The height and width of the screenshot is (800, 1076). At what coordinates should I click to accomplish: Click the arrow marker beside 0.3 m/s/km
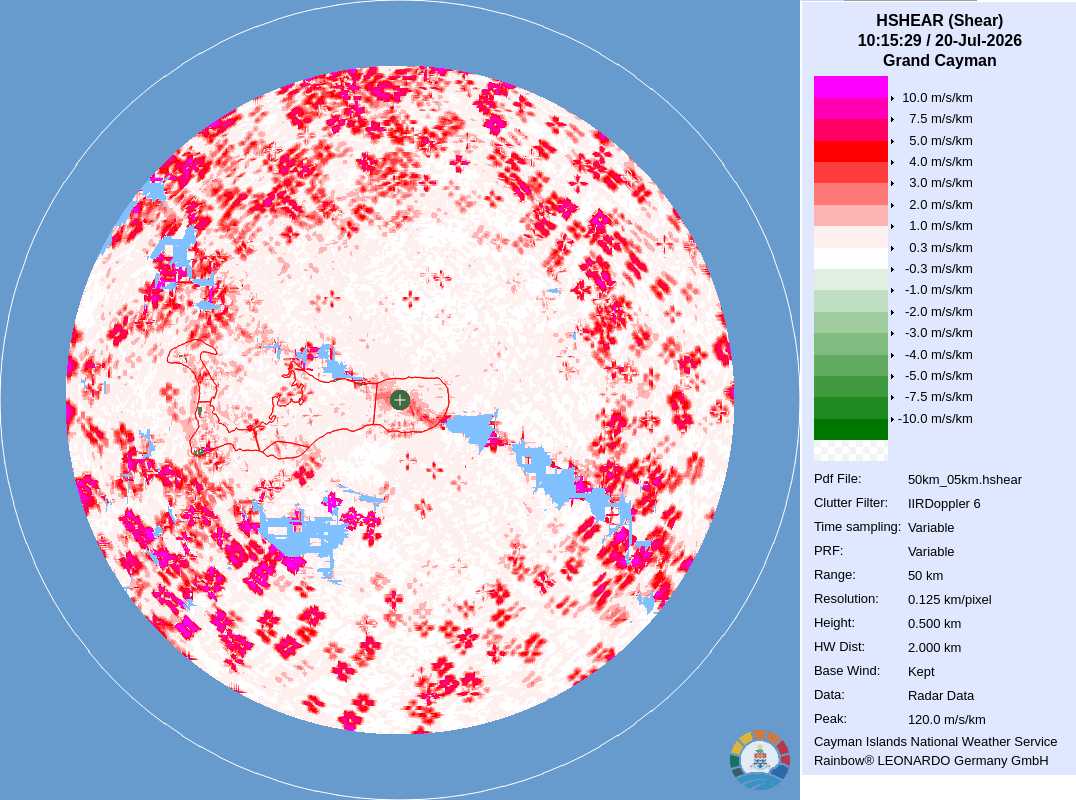point(892,248)
